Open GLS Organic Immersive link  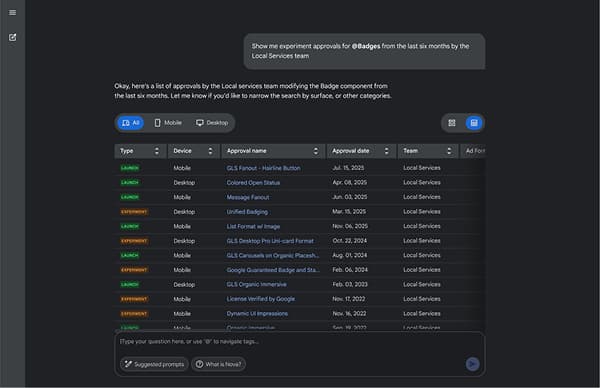click(256, 285)
